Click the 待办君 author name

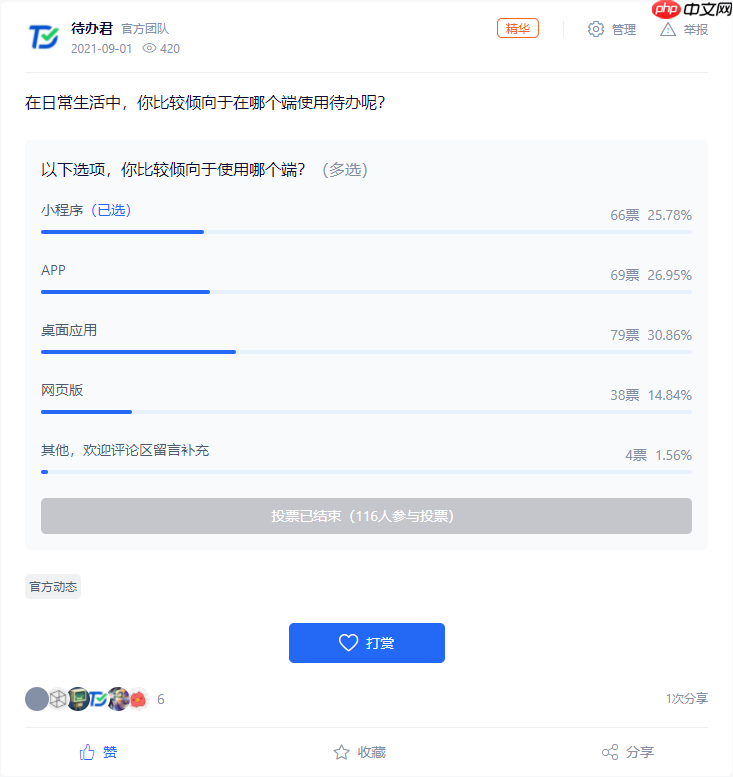92,28
